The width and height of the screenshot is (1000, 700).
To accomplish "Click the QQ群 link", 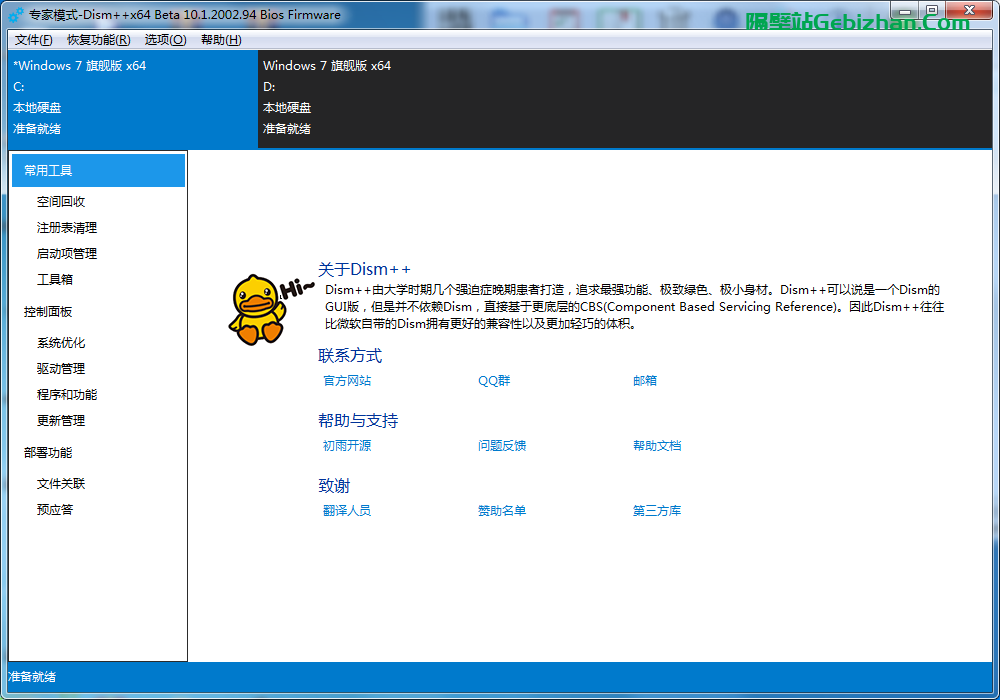I will point(494,381).
